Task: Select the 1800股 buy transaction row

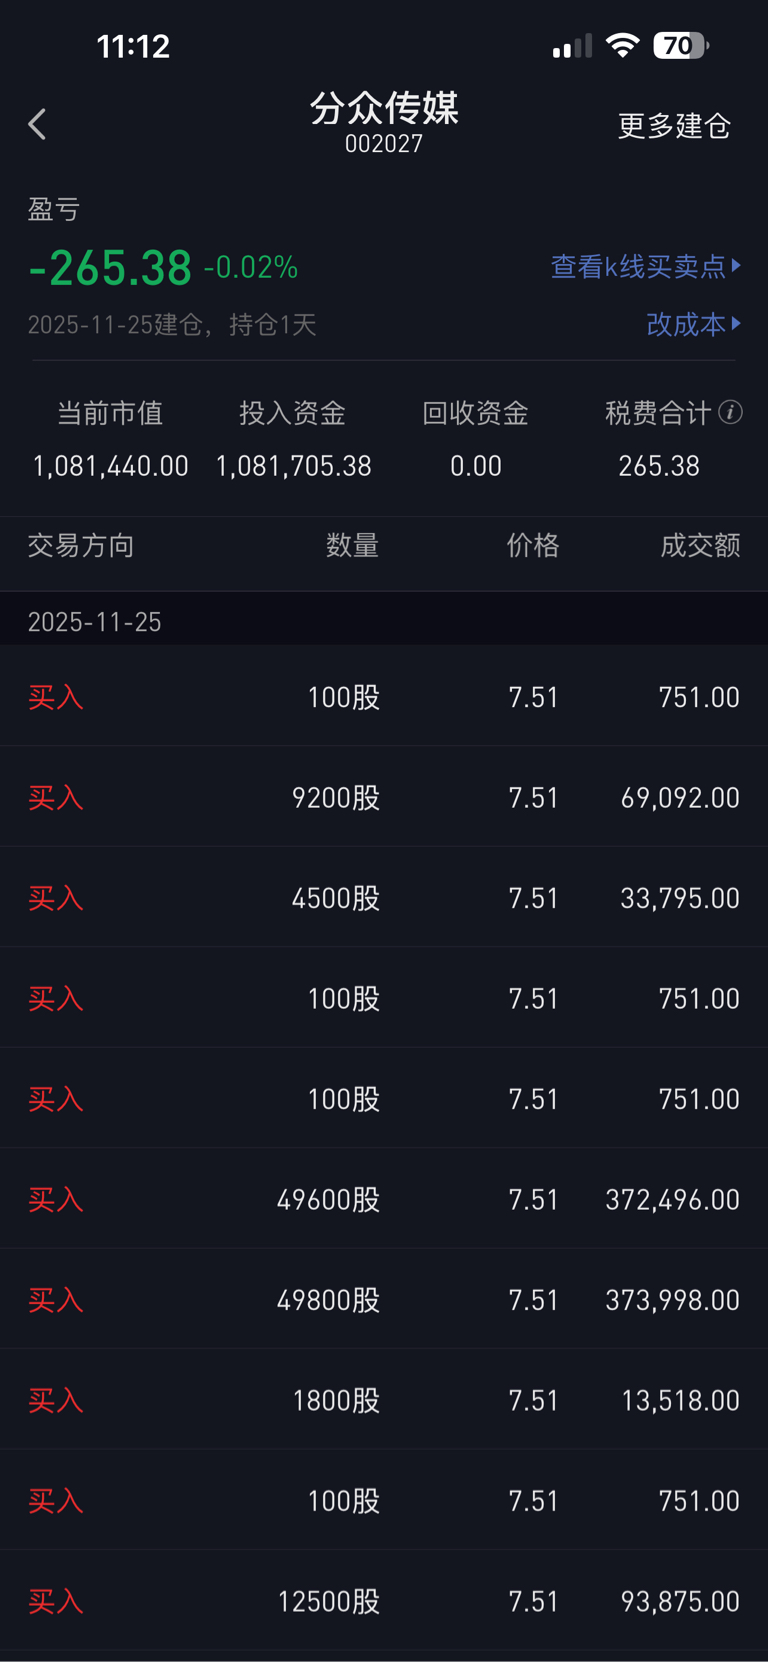Action: (384, 1400)
